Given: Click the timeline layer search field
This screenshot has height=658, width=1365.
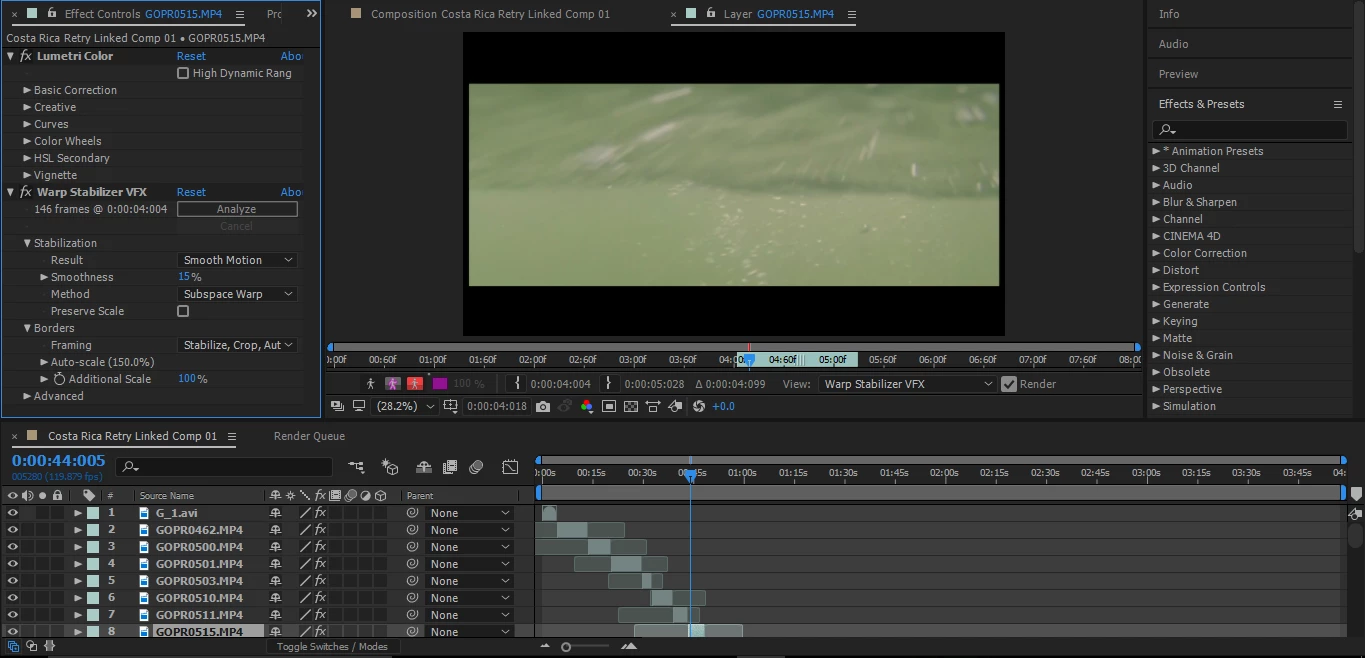Looking at the screenshot, I should (x=224, y=467).
